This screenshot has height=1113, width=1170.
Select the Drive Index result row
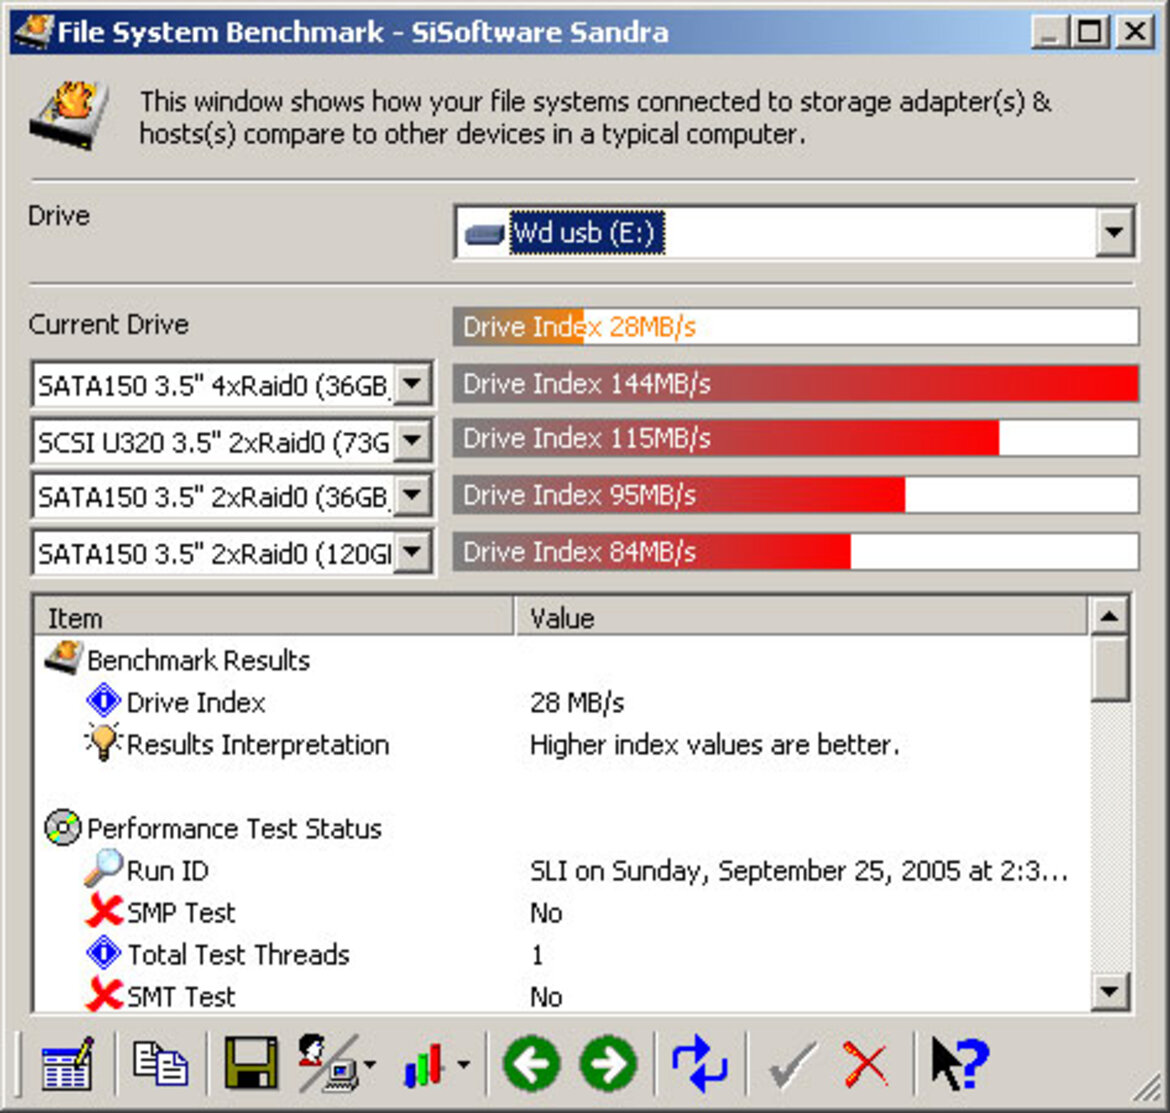pyautogui.click(x=561, y=702)
